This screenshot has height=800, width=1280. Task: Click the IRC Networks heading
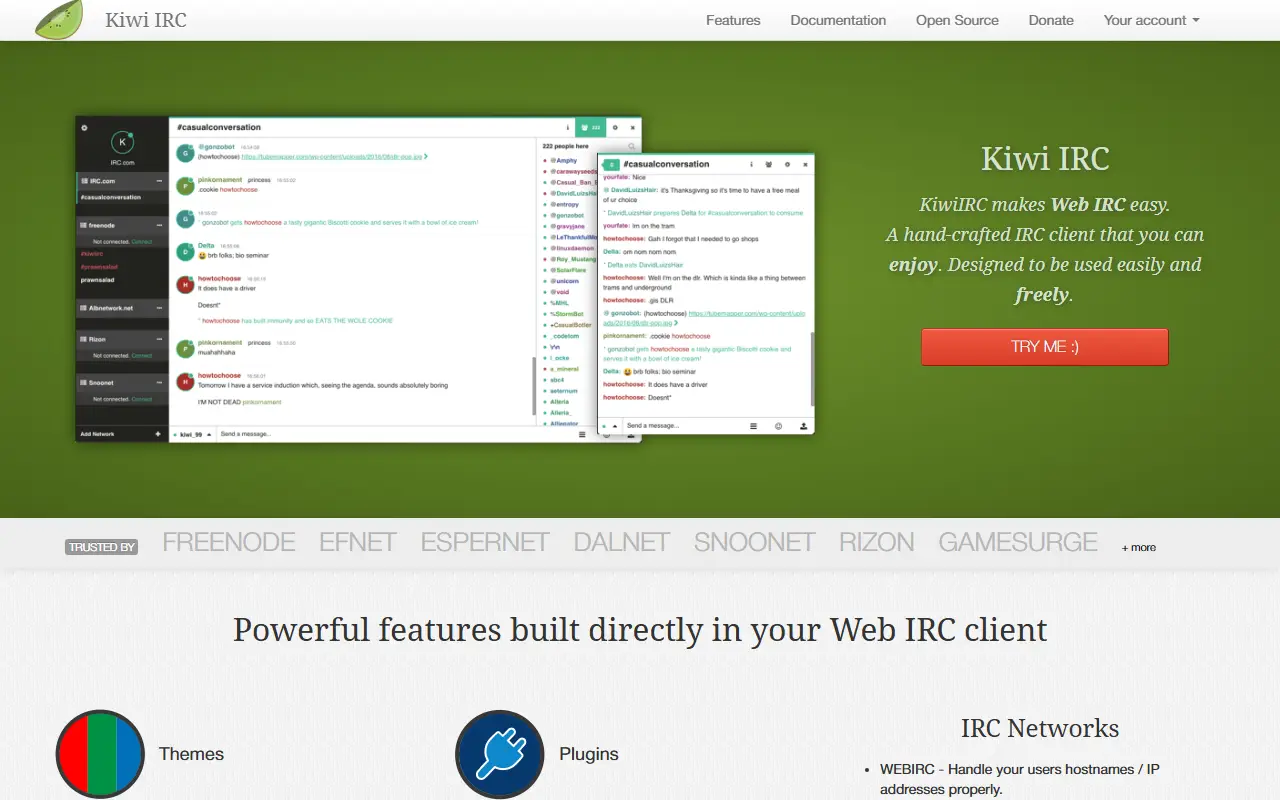coord(1040,728)
